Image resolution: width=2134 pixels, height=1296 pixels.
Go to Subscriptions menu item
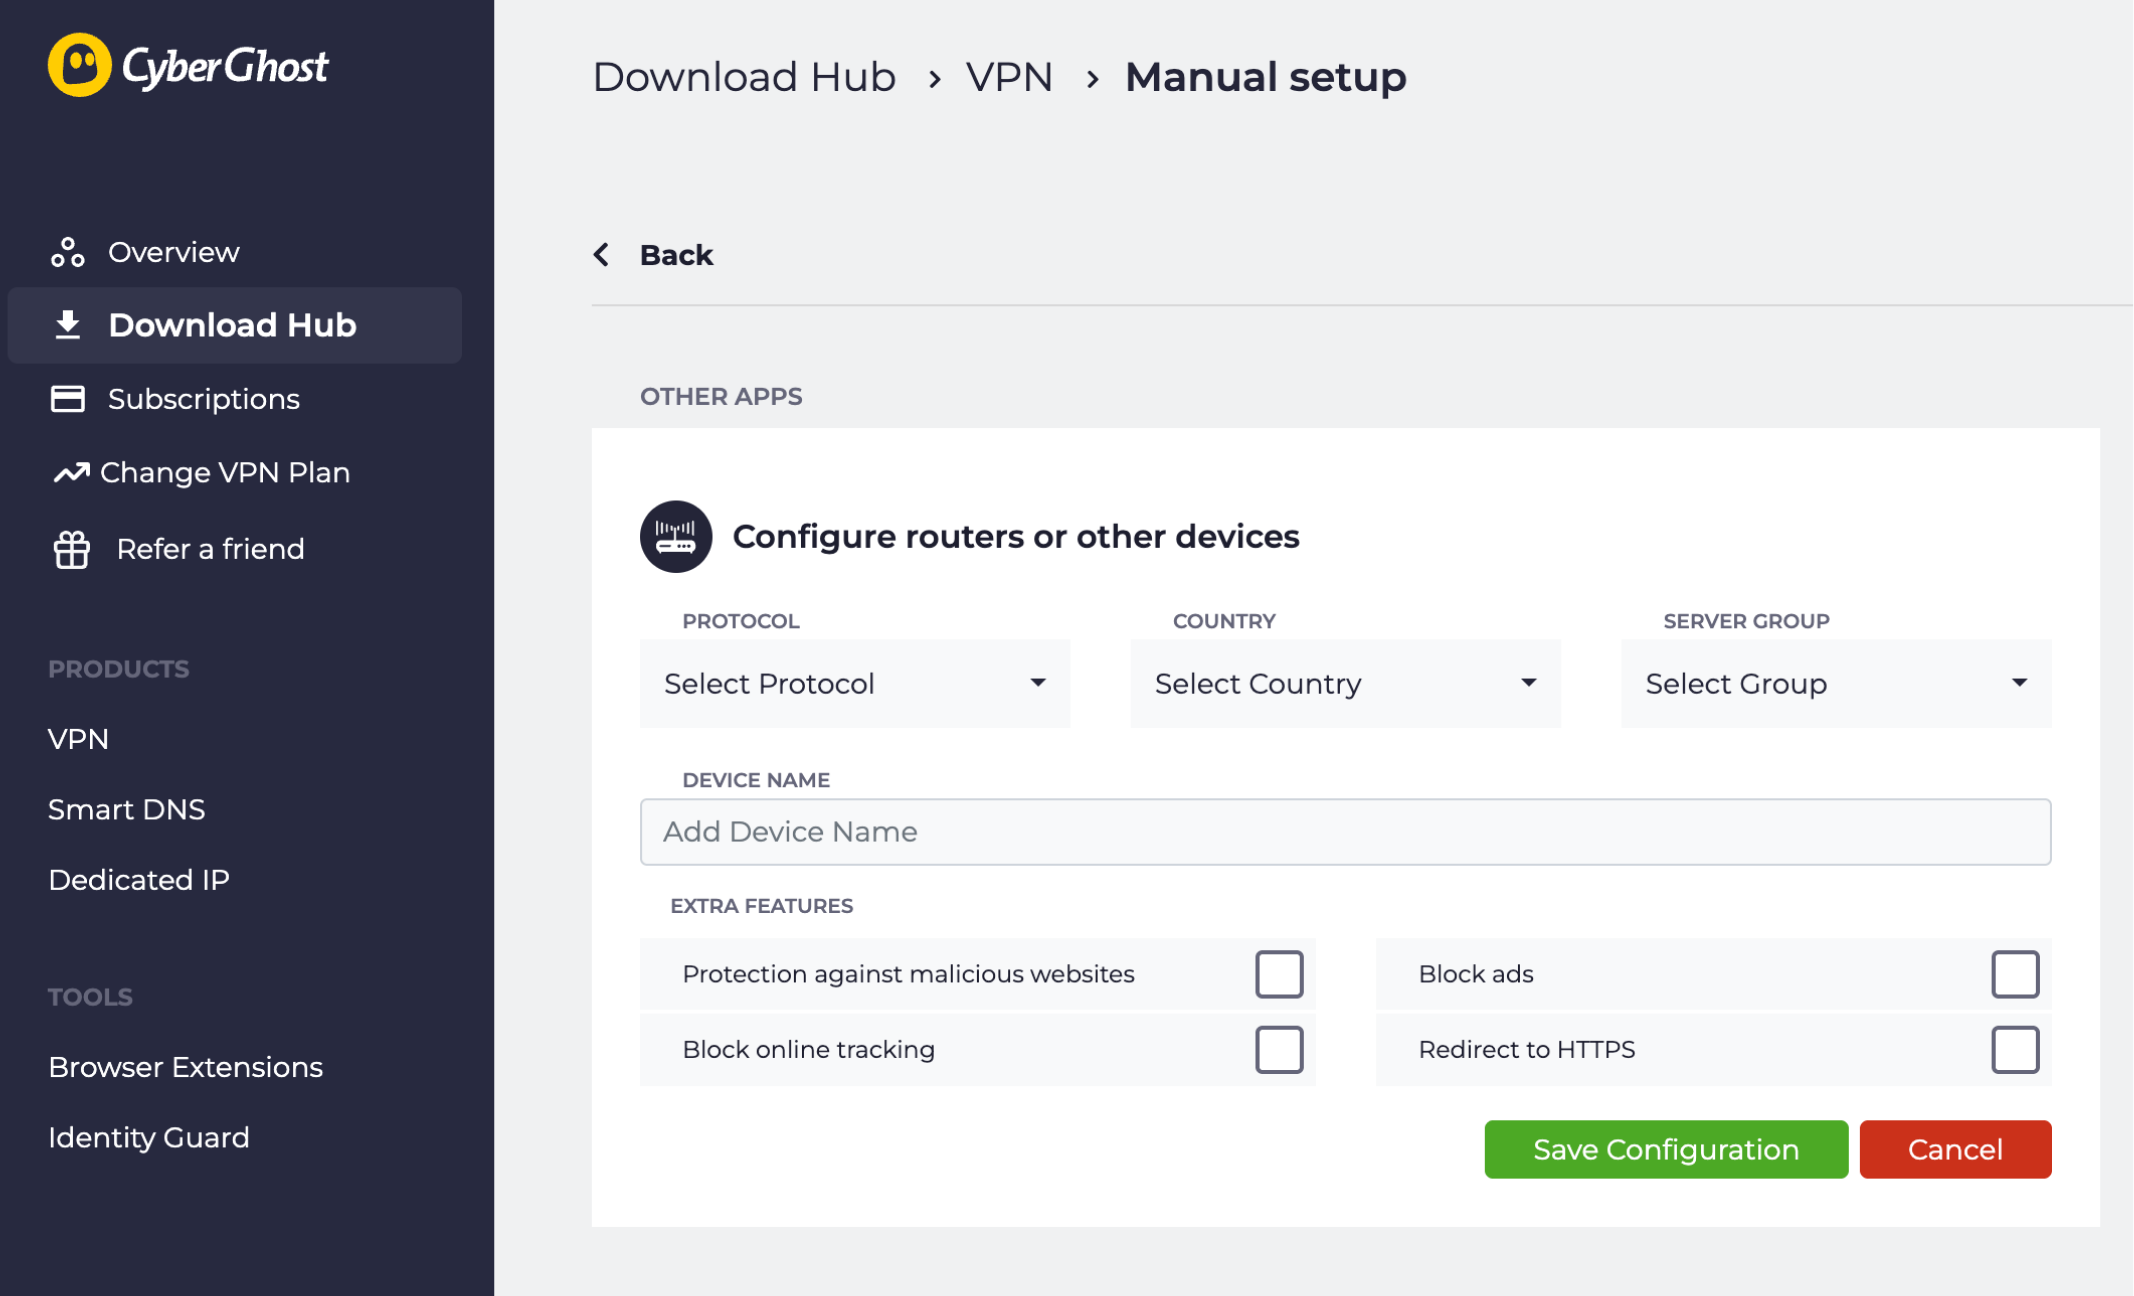[204, 399]
